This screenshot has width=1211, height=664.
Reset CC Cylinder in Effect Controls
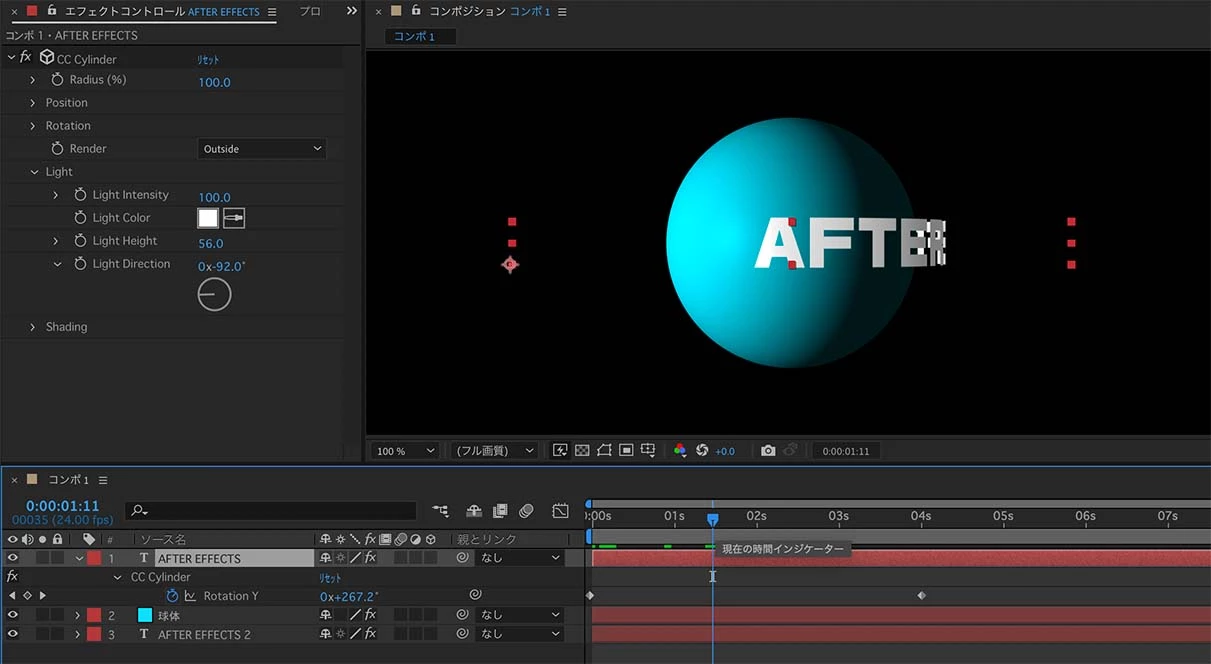point(208,60)
